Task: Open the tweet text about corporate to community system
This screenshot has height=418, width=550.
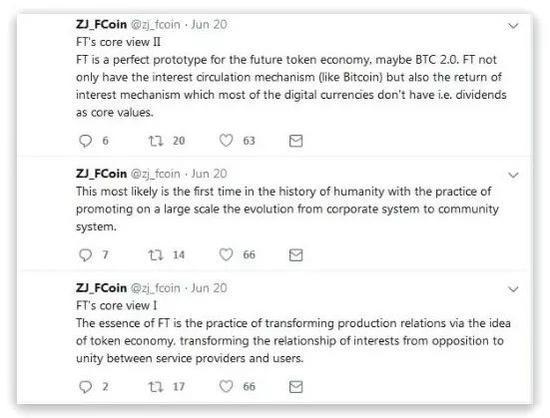Action: pyautogui.click(x=287, y=209)
